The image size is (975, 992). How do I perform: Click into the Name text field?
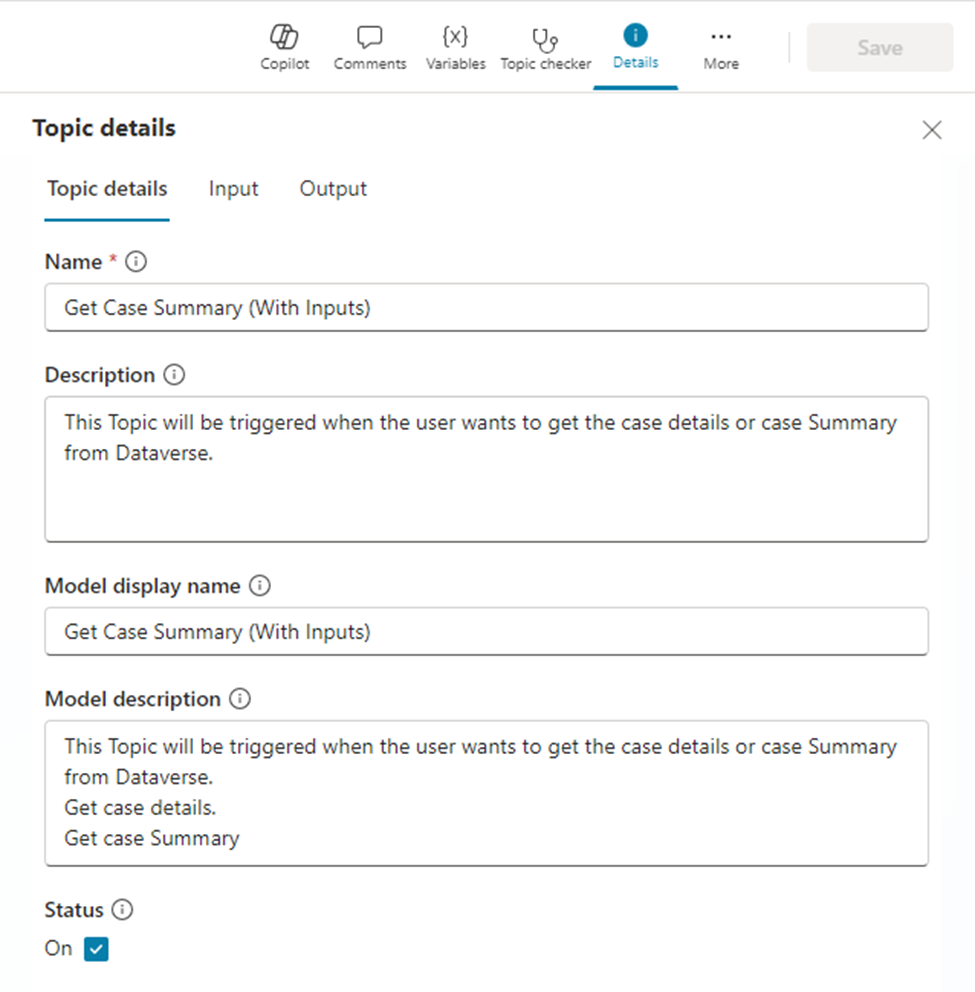486,308
